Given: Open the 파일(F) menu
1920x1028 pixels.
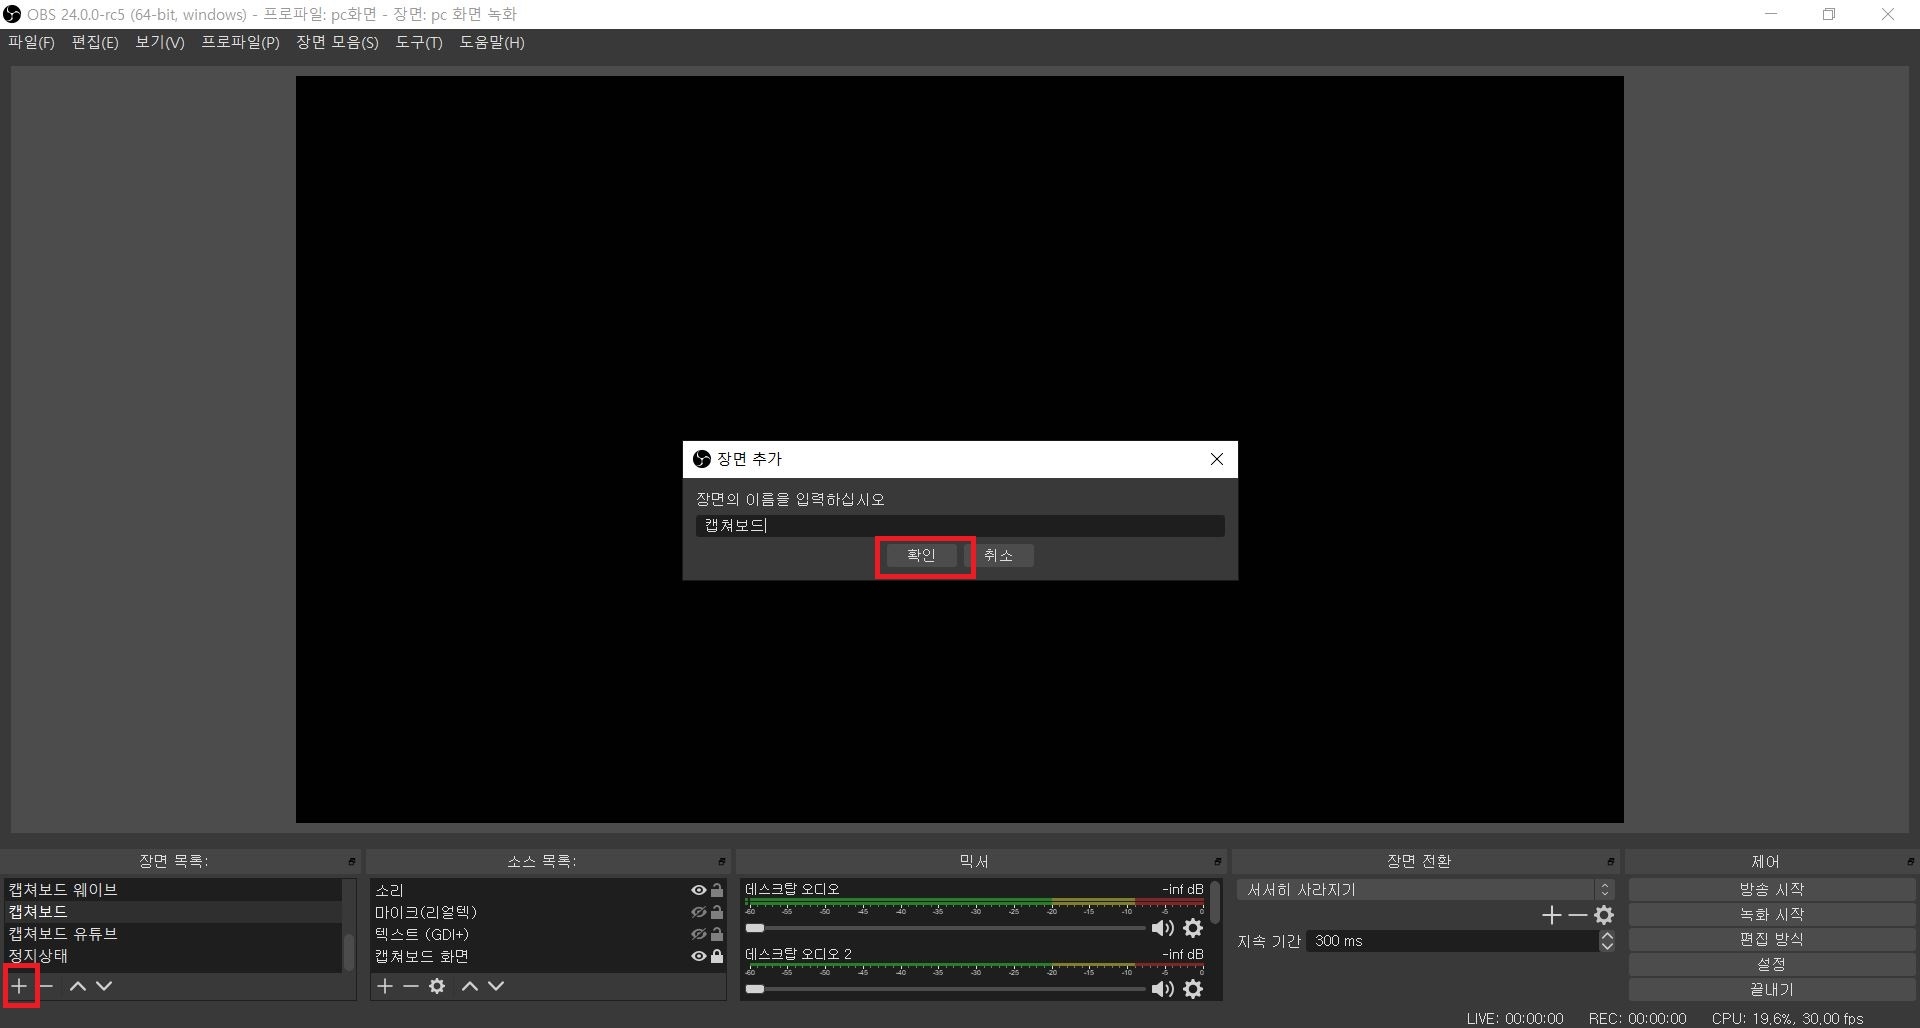Looking at the screenshot, I should click(x=31, y=42).
